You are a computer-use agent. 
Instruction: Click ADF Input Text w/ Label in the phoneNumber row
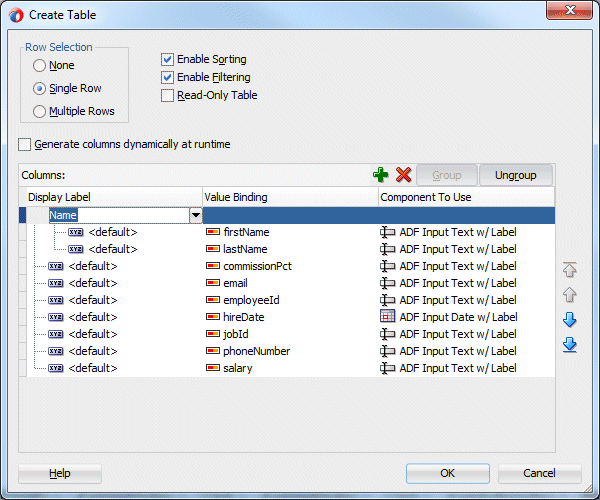click(x=458, y=351)
